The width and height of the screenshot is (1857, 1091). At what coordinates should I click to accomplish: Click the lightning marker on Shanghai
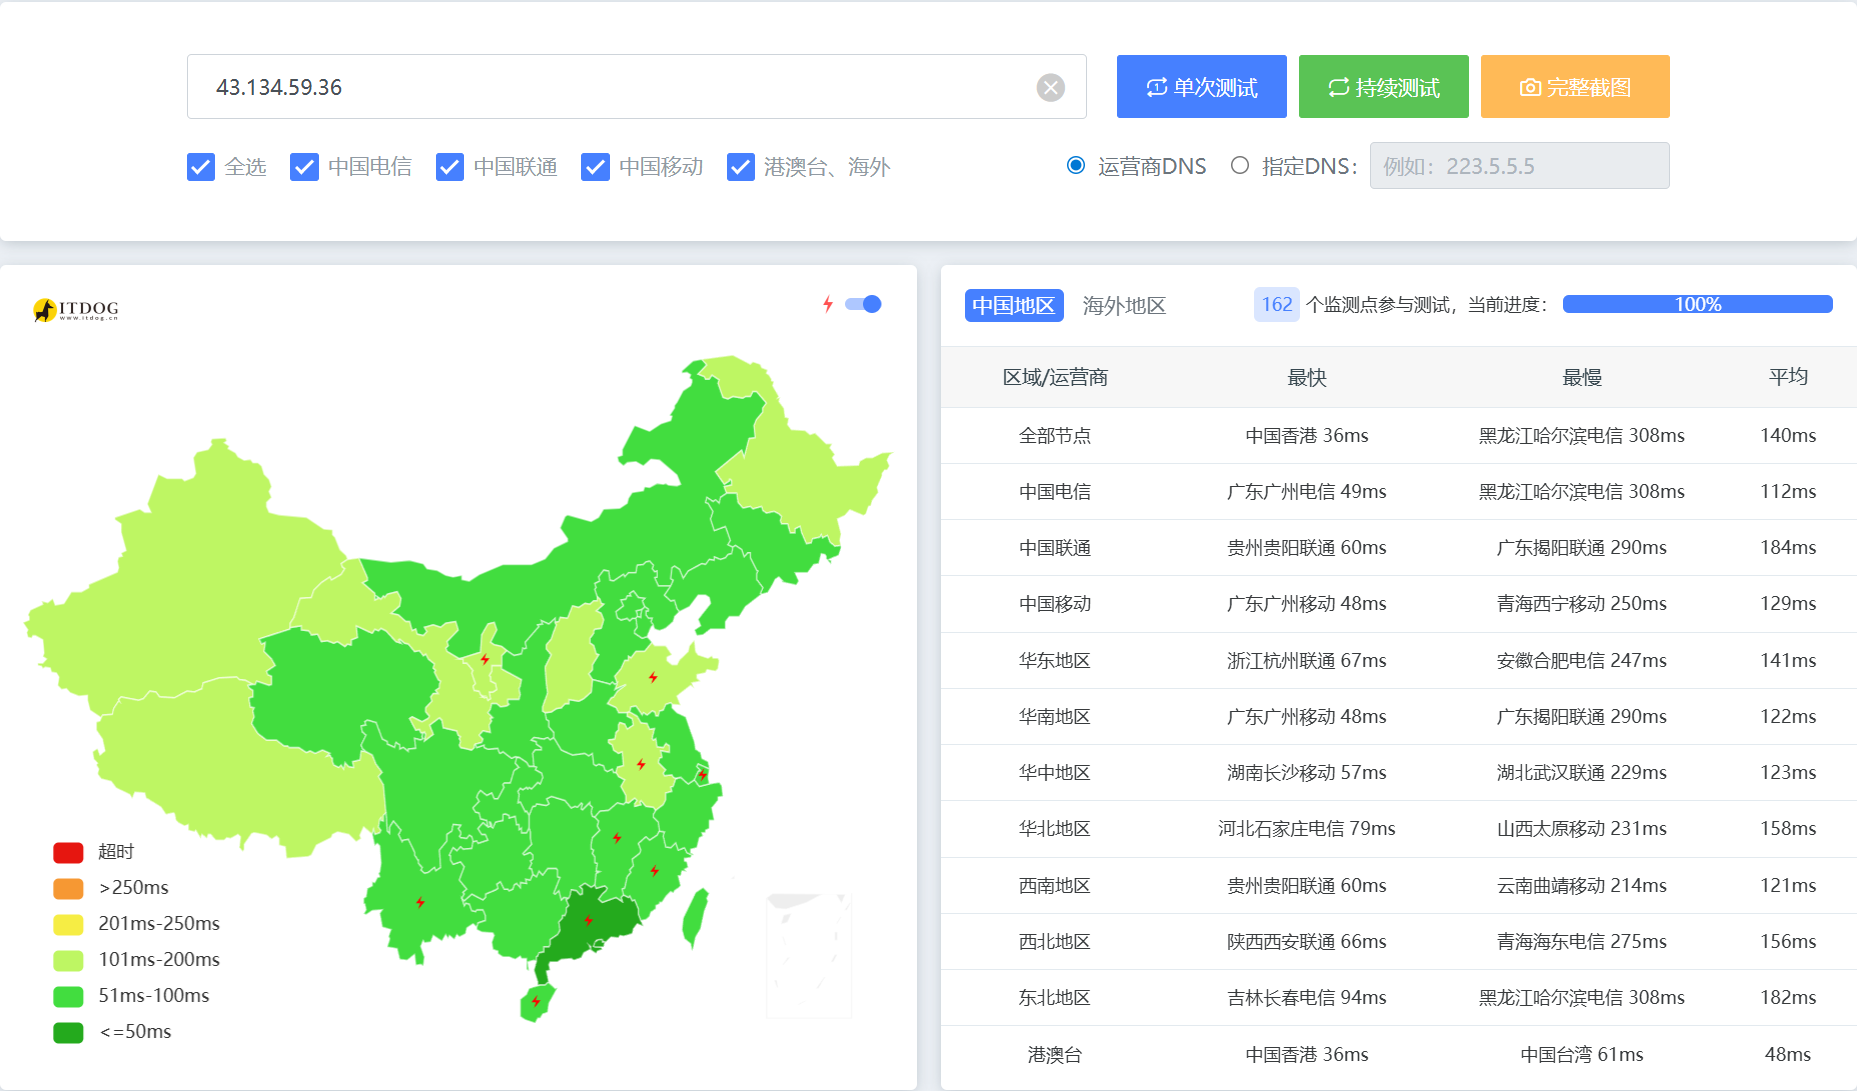[703, 775]
